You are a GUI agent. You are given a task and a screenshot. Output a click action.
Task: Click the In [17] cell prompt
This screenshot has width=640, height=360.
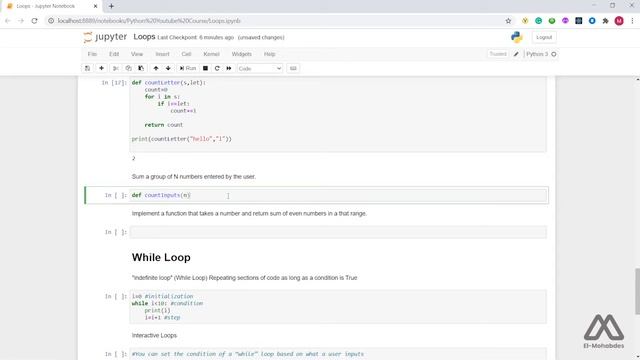click(x=114, y=82)
